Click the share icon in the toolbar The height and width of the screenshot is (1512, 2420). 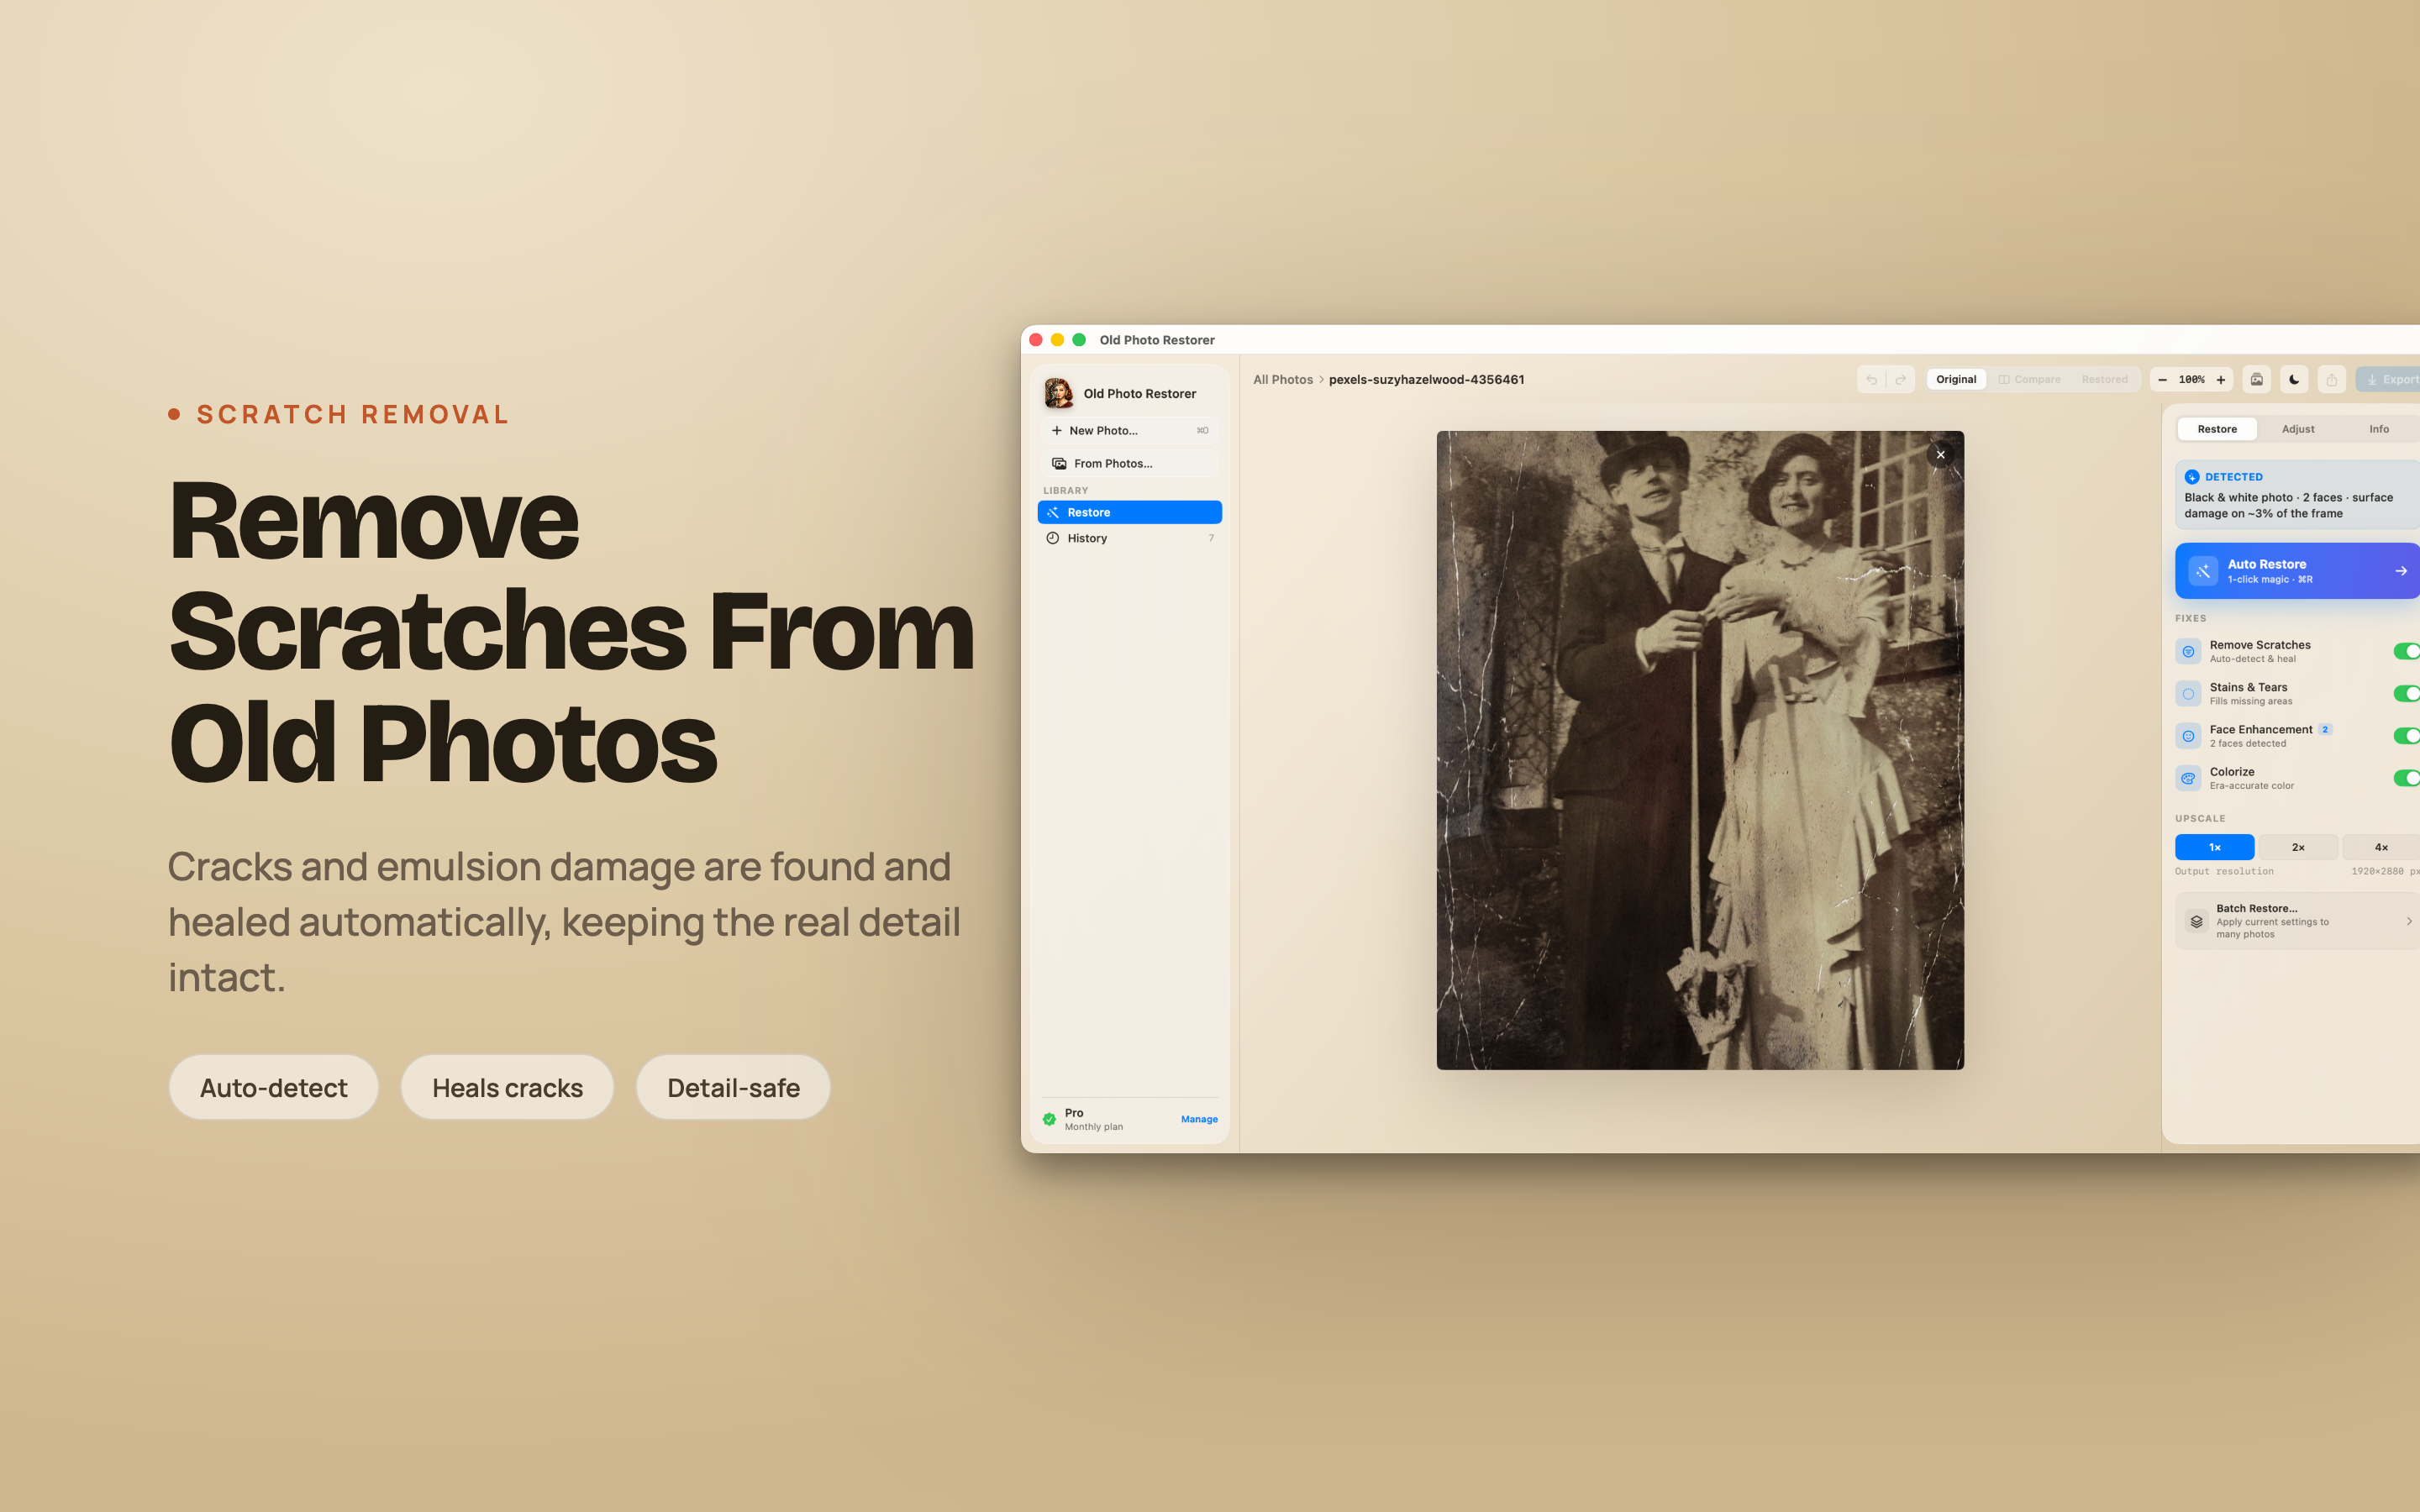(x=2331, y=380)
